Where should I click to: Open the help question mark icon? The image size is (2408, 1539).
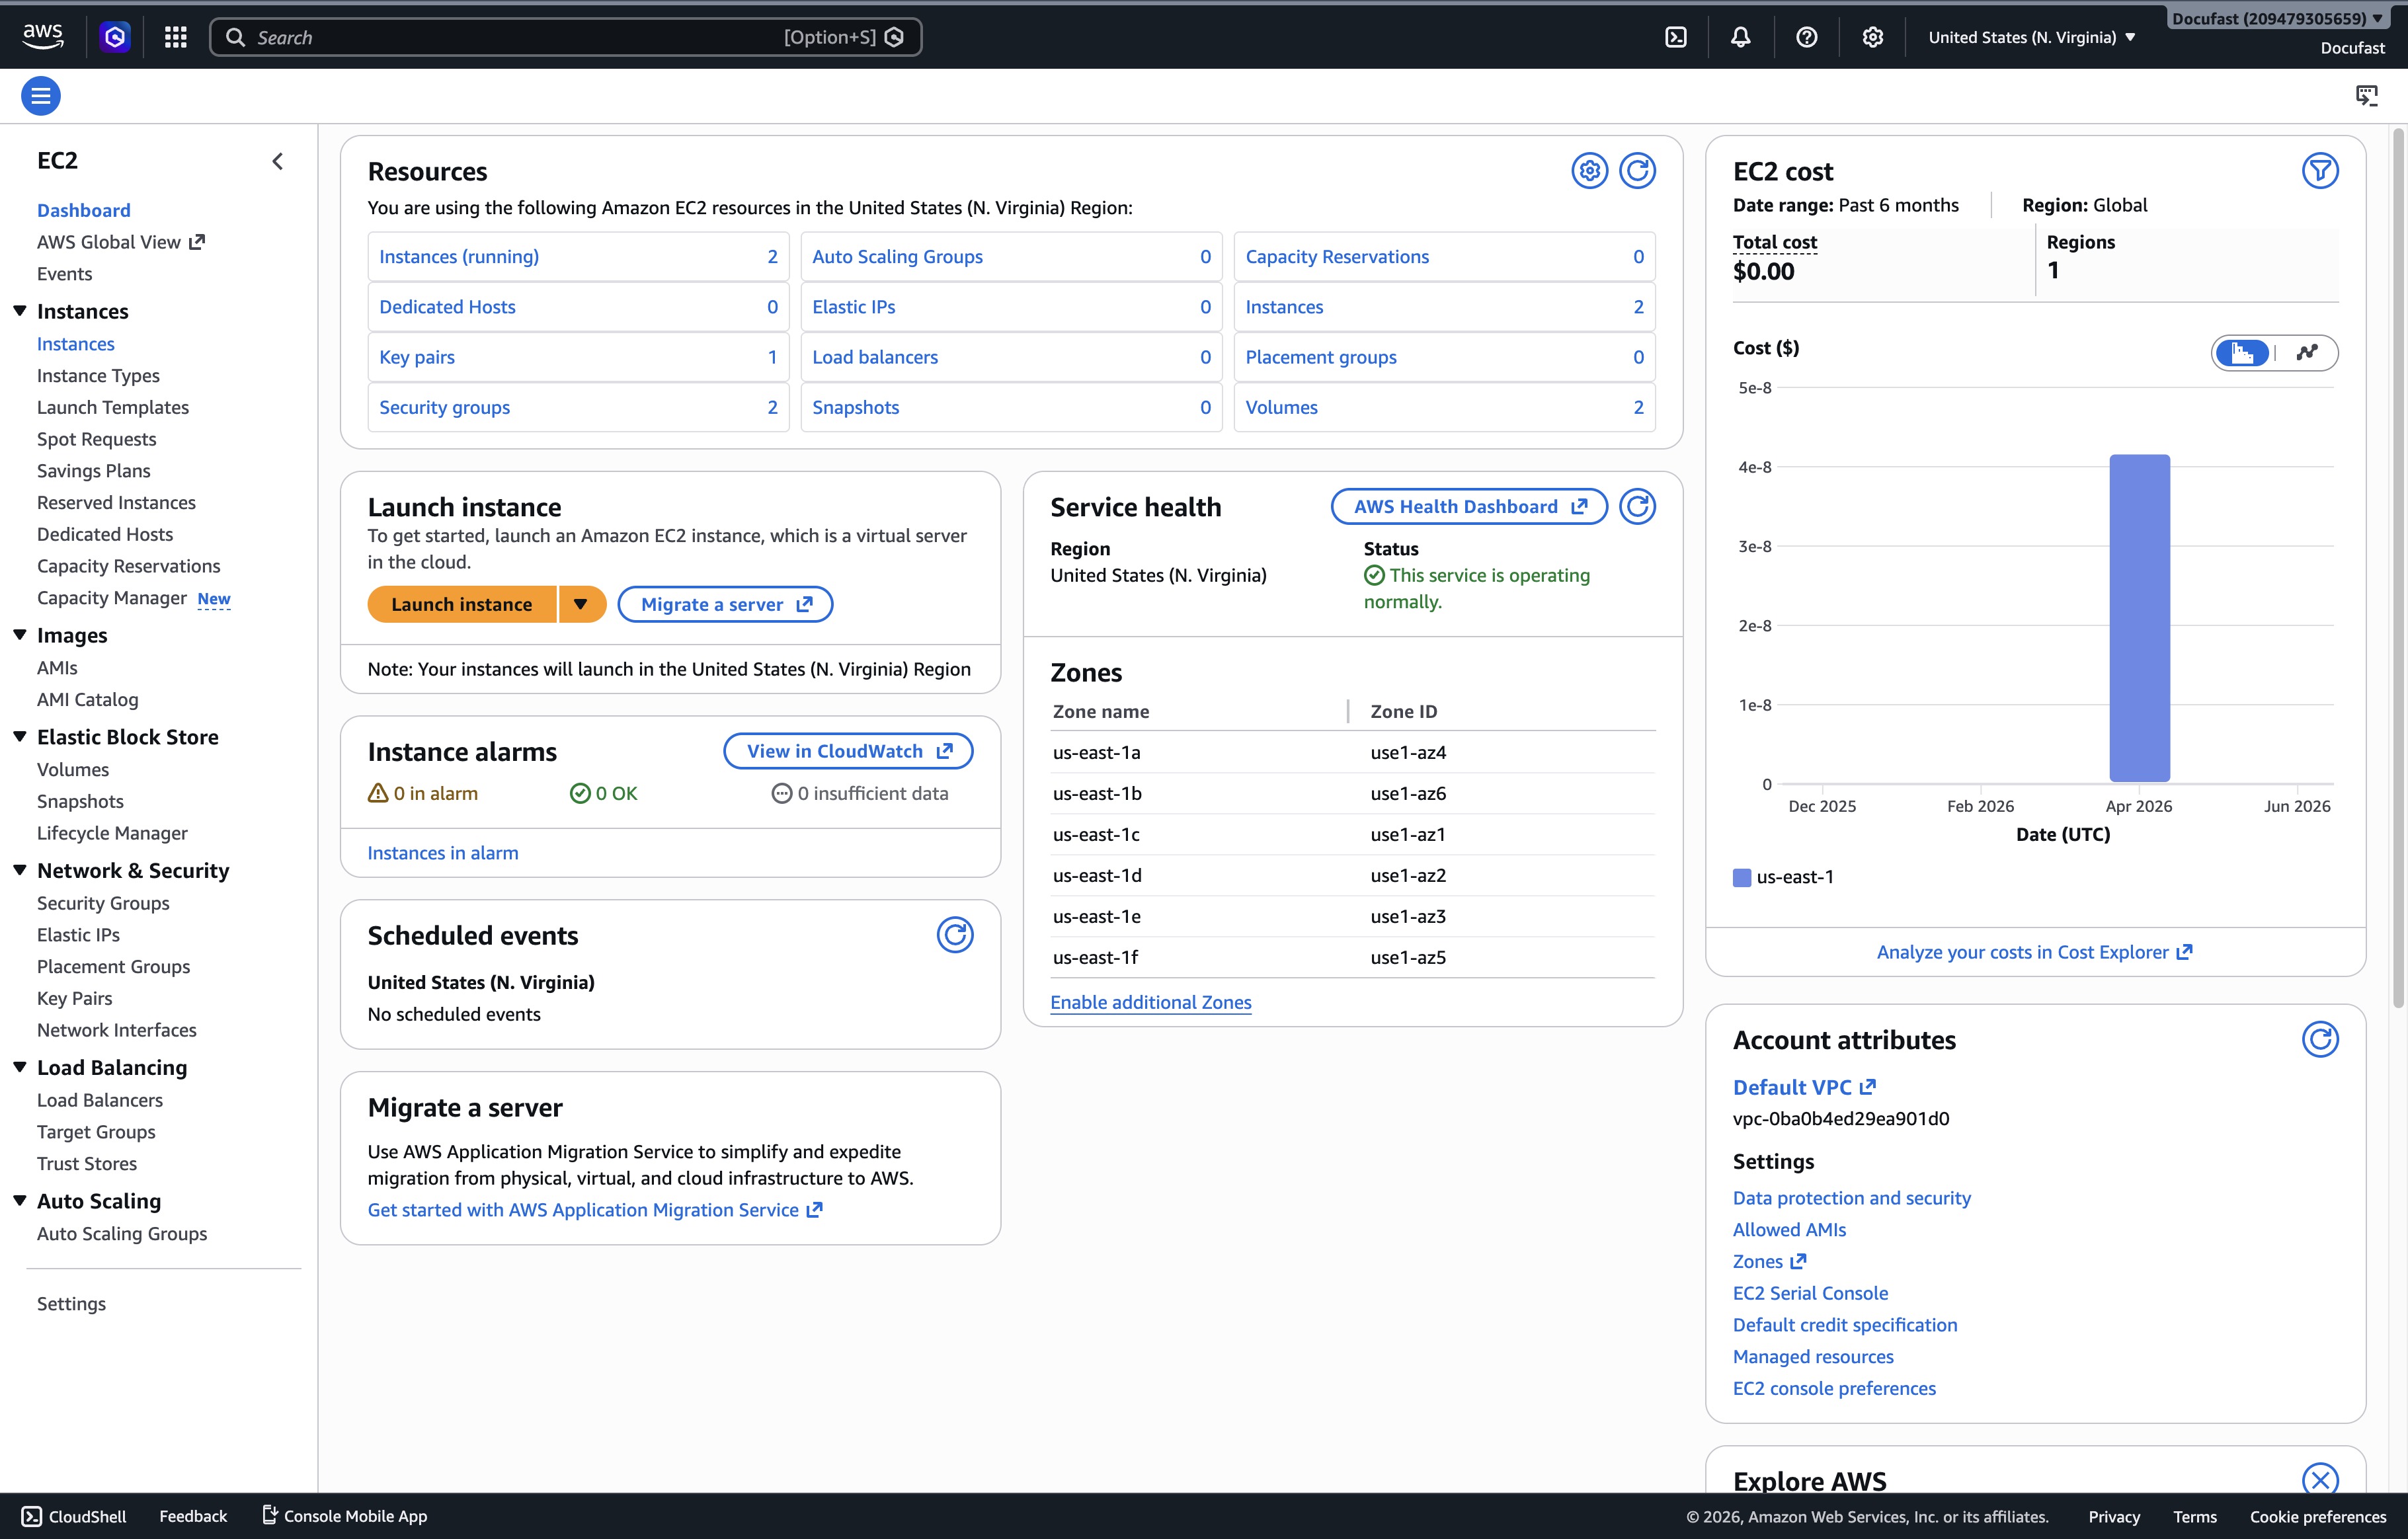(1806, 37)
